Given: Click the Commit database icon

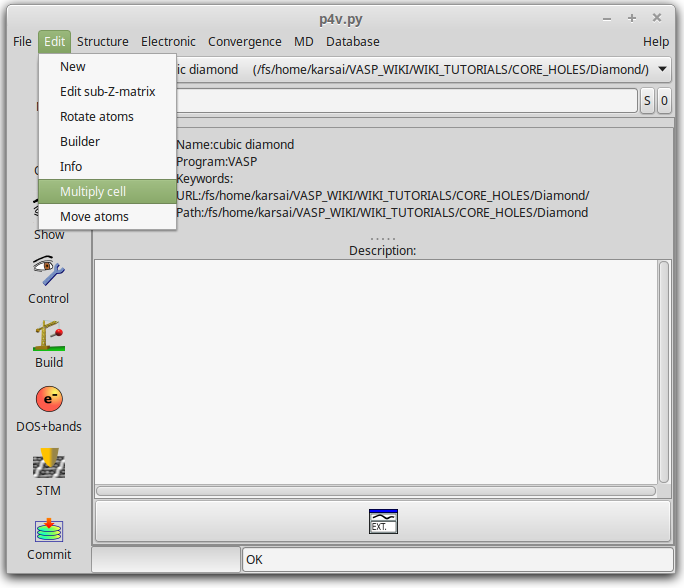Looking at the screenshot, I should [x=48, y=528].
